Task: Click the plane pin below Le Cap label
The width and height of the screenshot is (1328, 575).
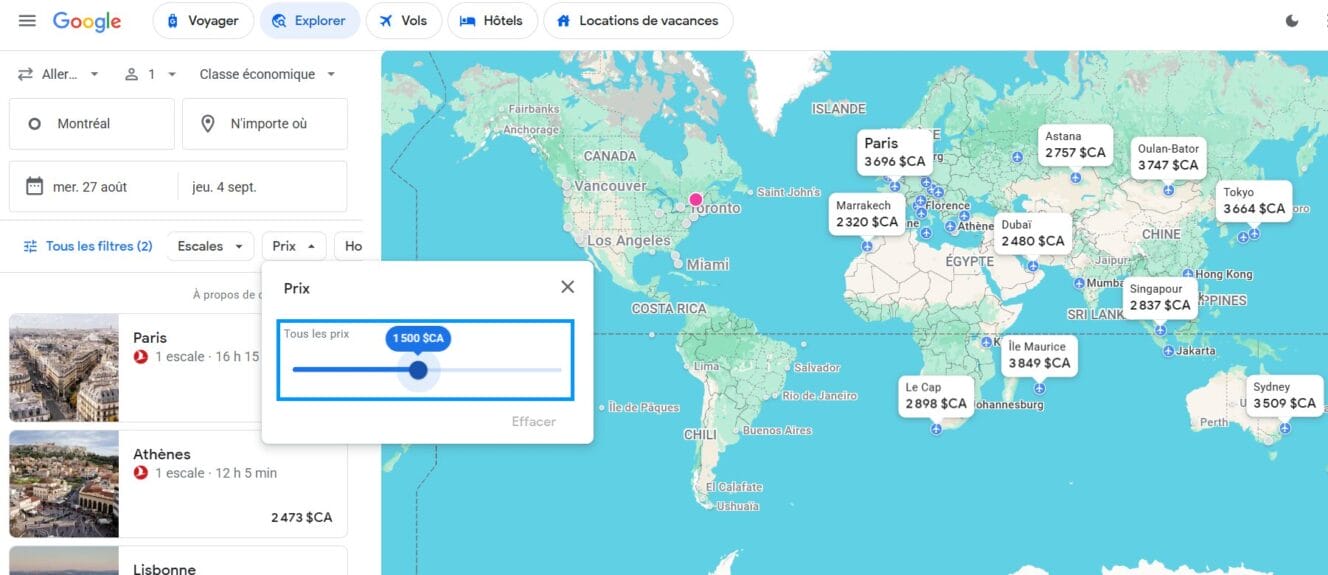Action: pos(936,429)
